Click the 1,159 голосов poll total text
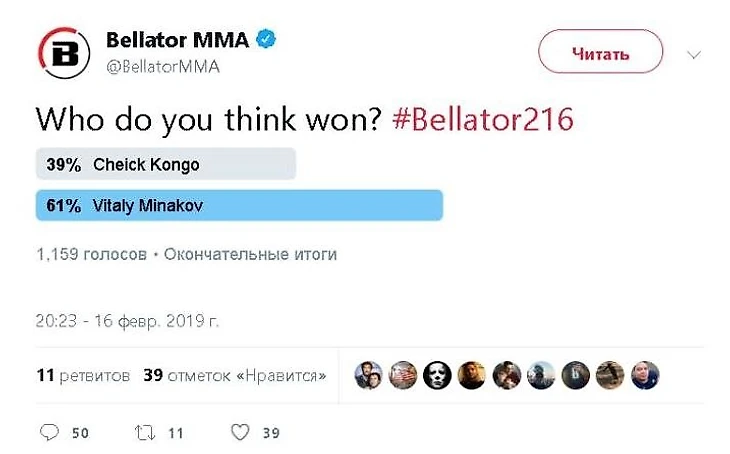This screenshot has width=730, height=454. (91, 254)
